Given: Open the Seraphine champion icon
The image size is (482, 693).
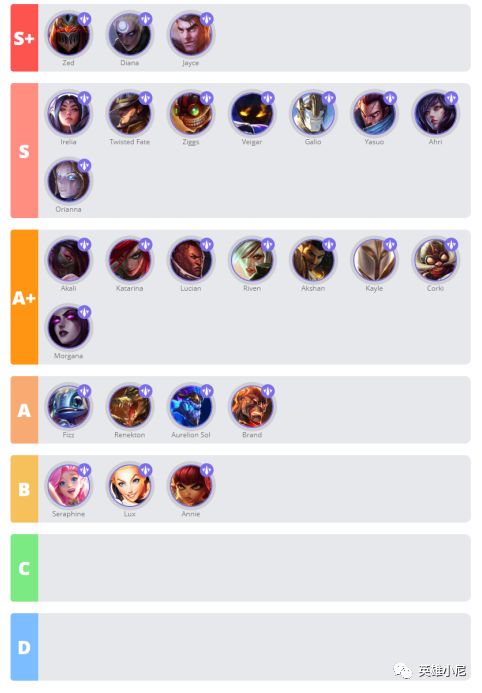Looking at the screenshot, I should [x=68, y=486].
